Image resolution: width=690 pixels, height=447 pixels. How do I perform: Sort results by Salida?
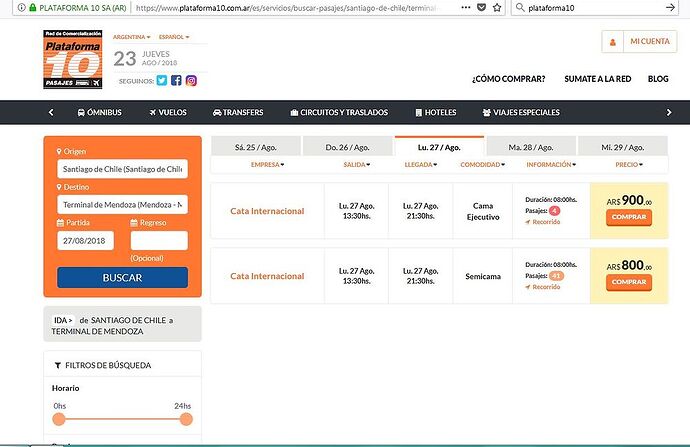pyautogui.click(x=357, y=165)
